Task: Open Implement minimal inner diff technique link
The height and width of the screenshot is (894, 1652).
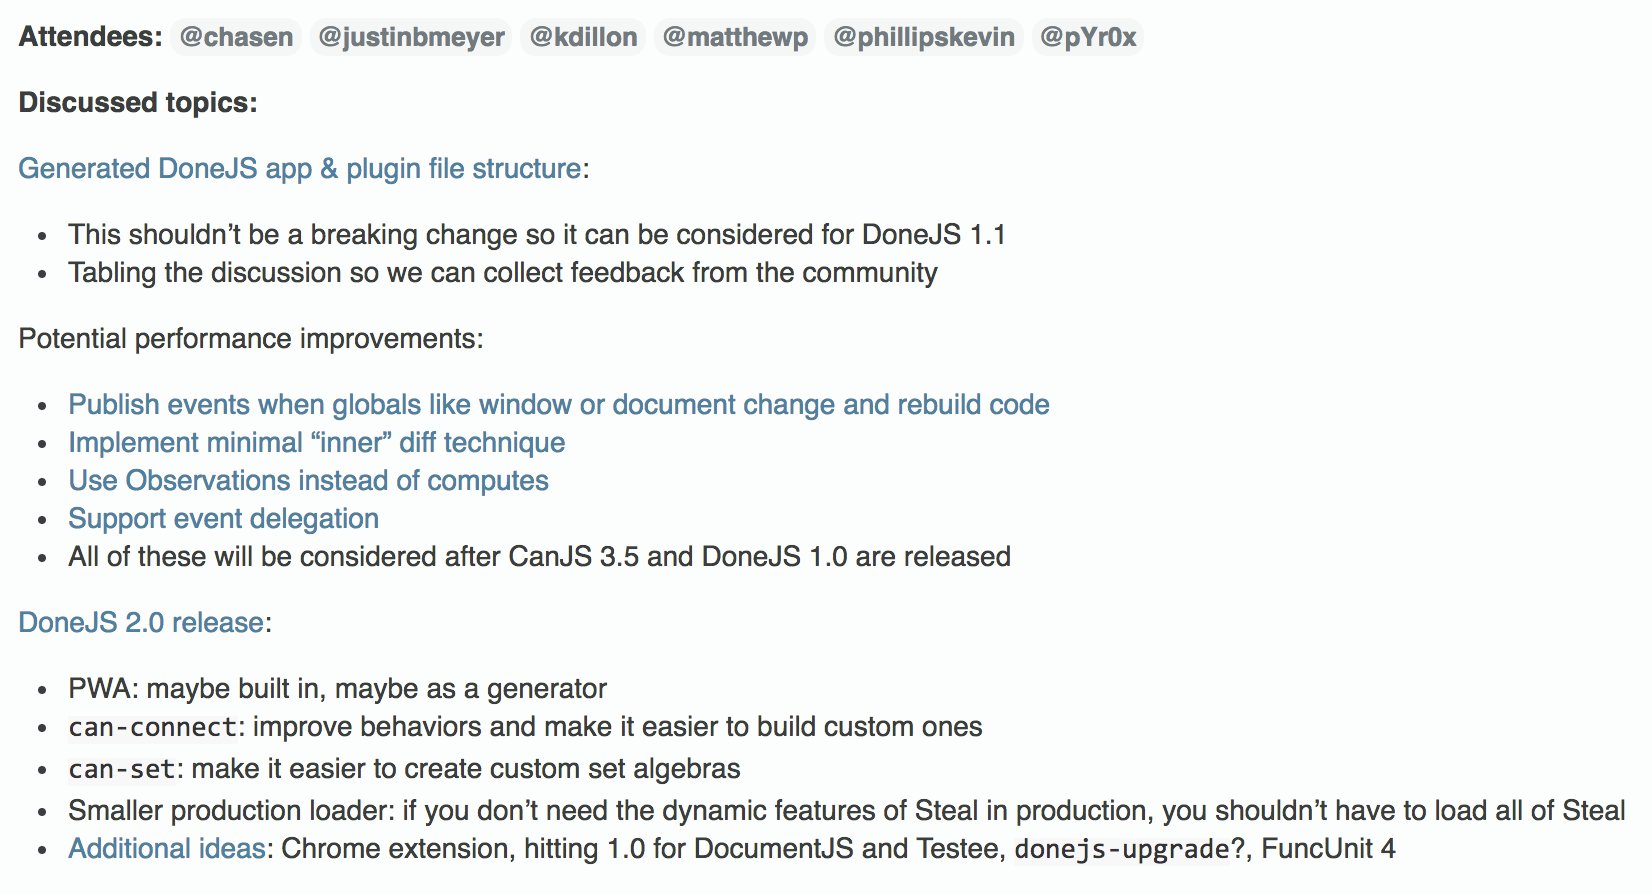Action: (x=317, y=442)
